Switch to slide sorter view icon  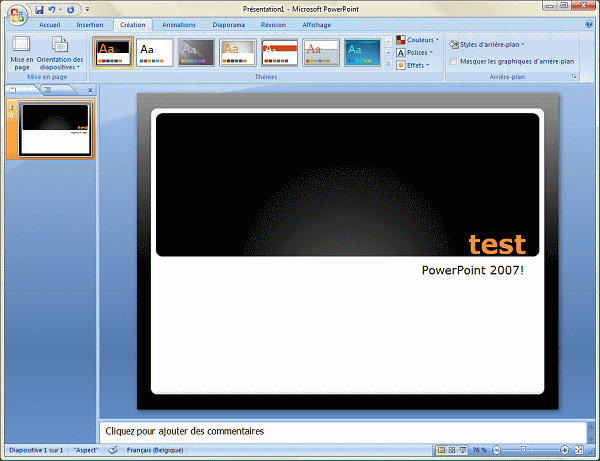[451, 451]
